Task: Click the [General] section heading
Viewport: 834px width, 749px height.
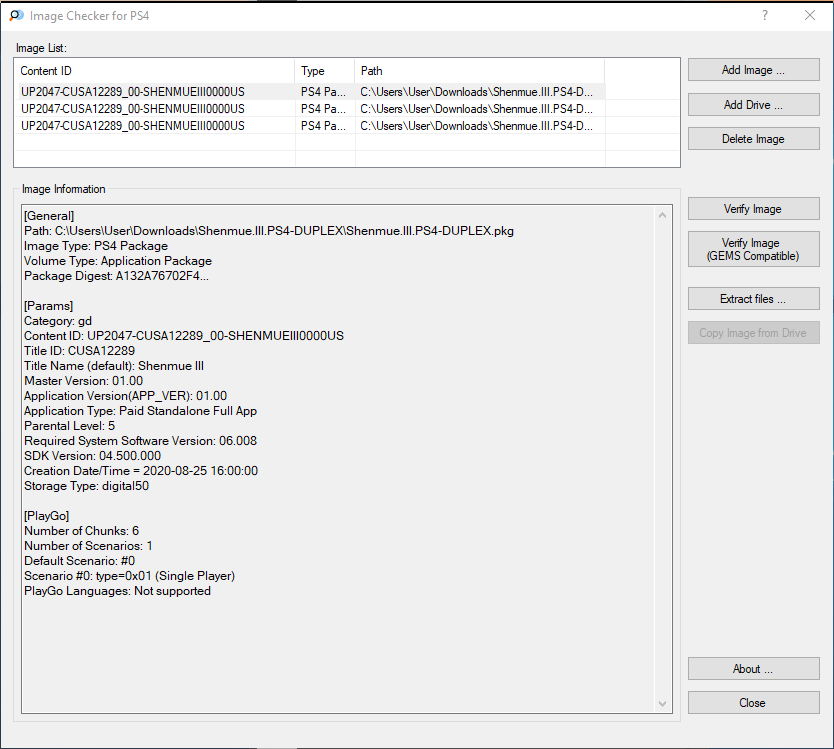Action: point(49,216)
